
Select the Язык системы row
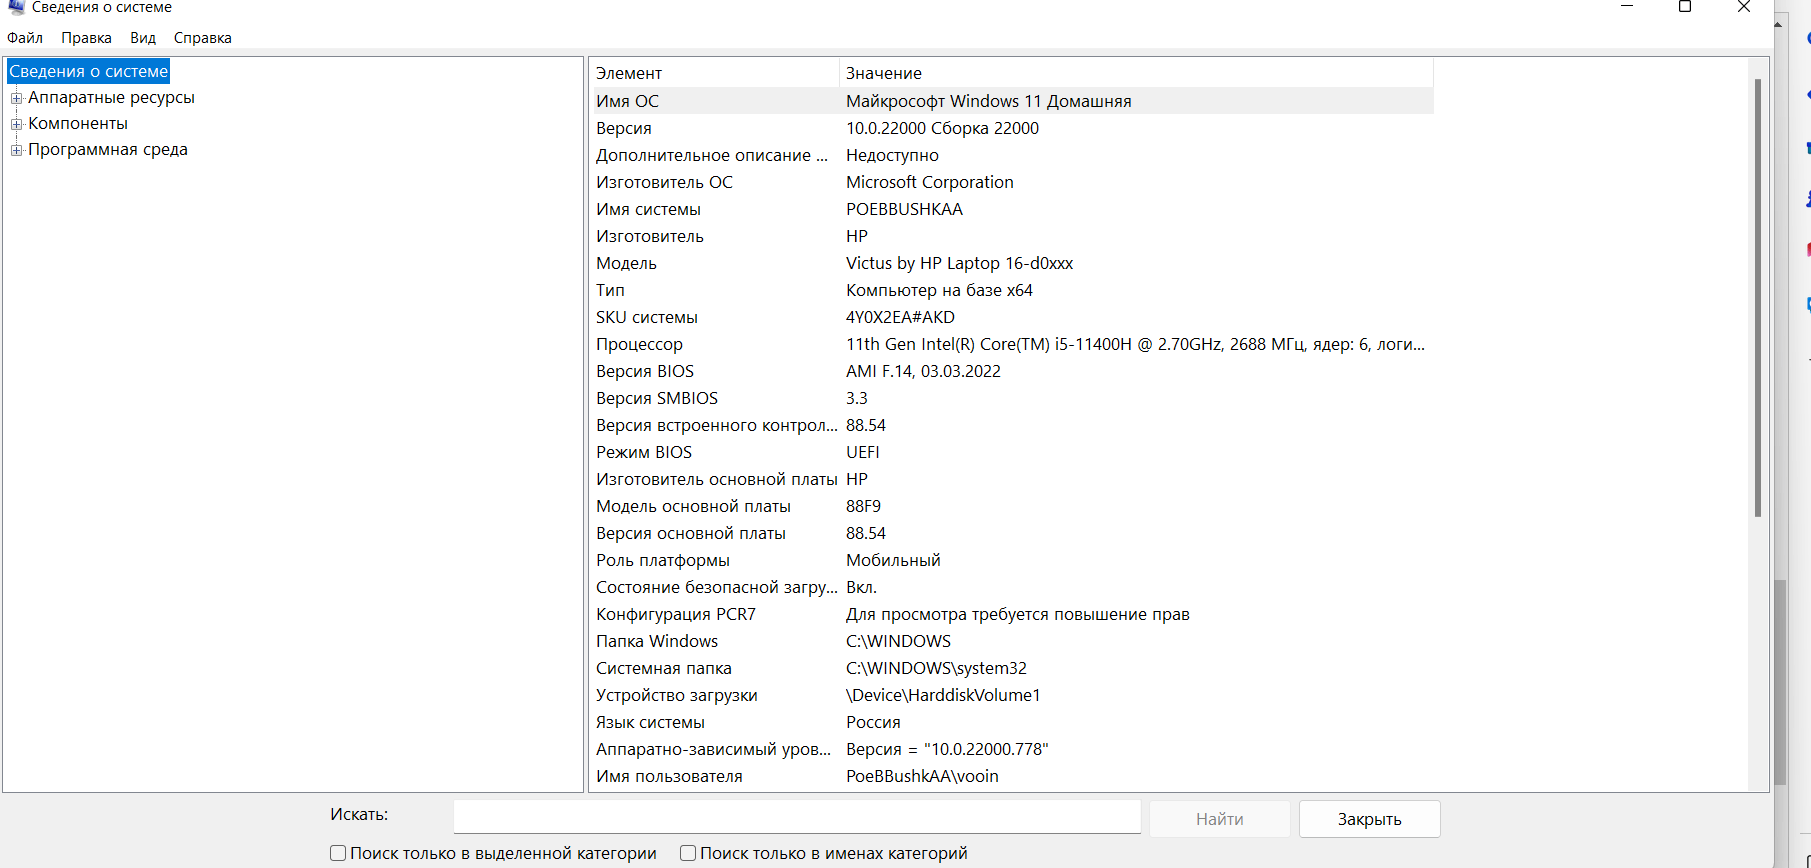(x=1013, y=722)
